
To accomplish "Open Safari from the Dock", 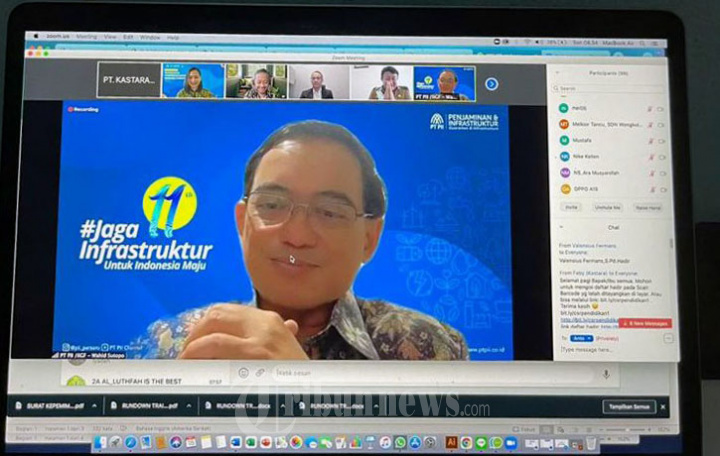I will (x=130, y=442).
